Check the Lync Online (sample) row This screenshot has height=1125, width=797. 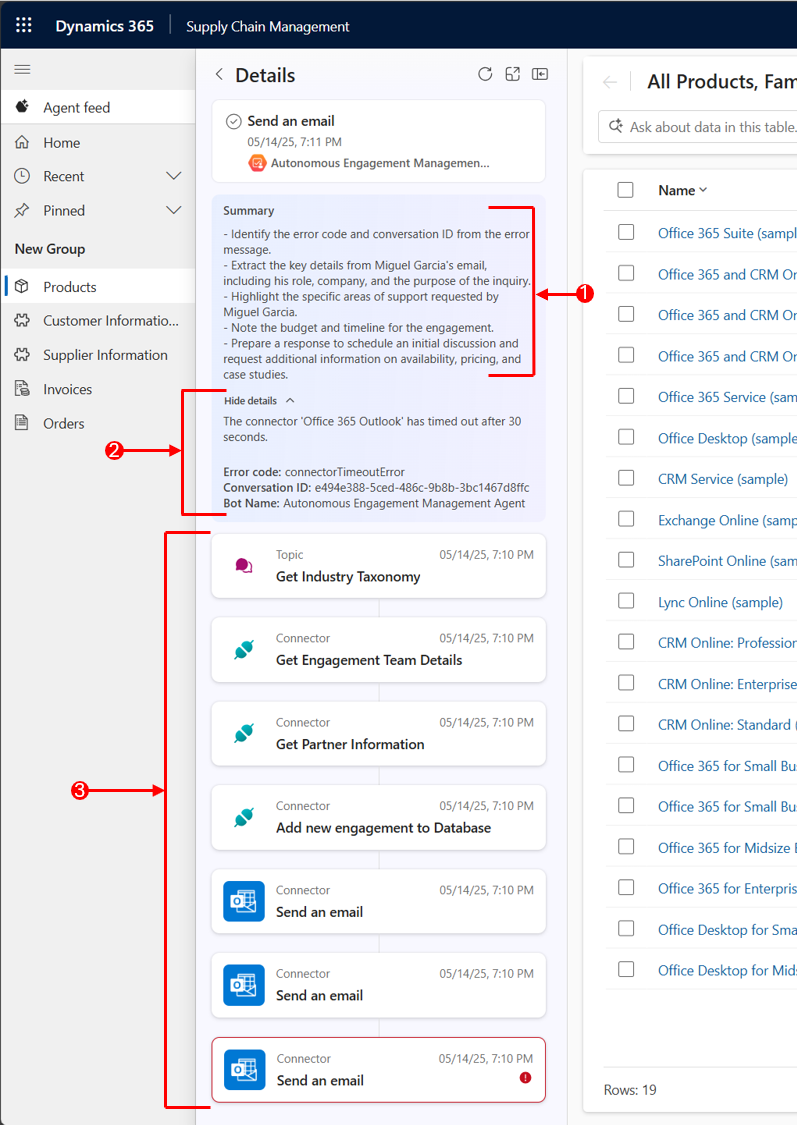(x=626, y=601)
